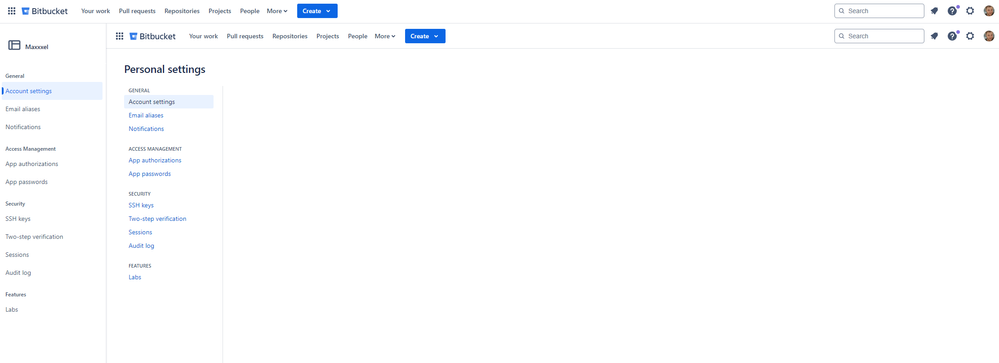
Task: Open Audit log under the Personal settings heading
Action: tap(141, 246)
